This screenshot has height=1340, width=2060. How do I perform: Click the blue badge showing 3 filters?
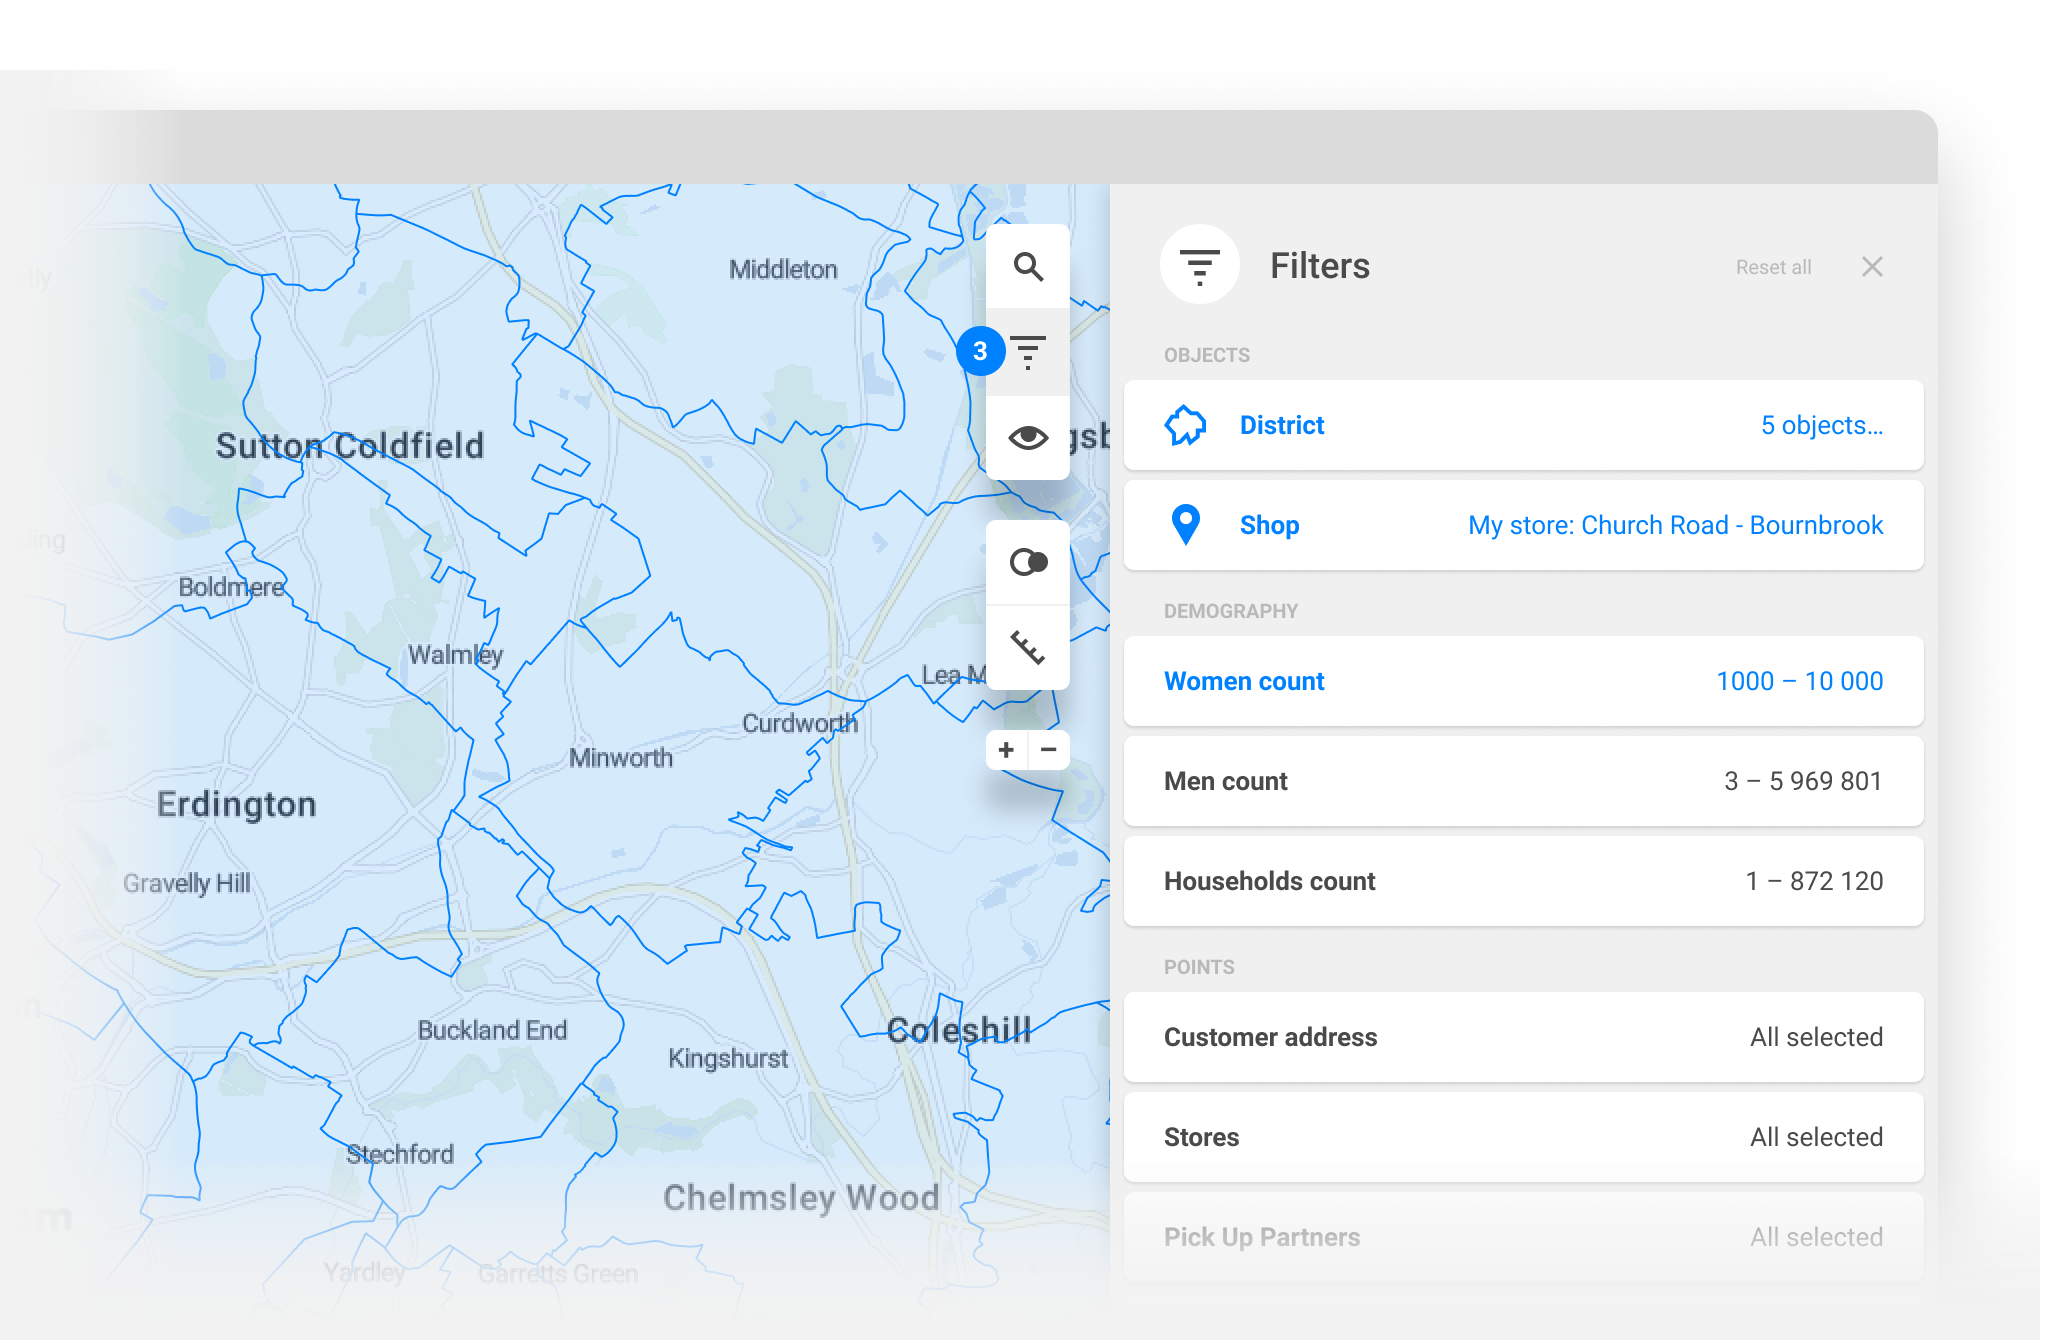[x=980, y=351]
